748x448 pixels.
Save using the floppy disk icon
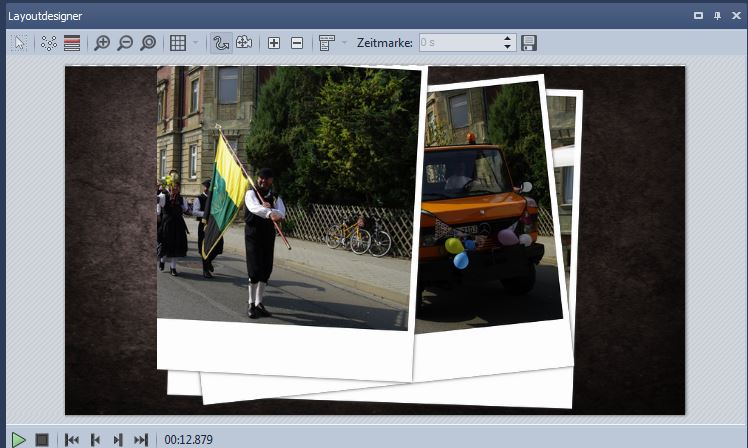click(x=529, y=43)
